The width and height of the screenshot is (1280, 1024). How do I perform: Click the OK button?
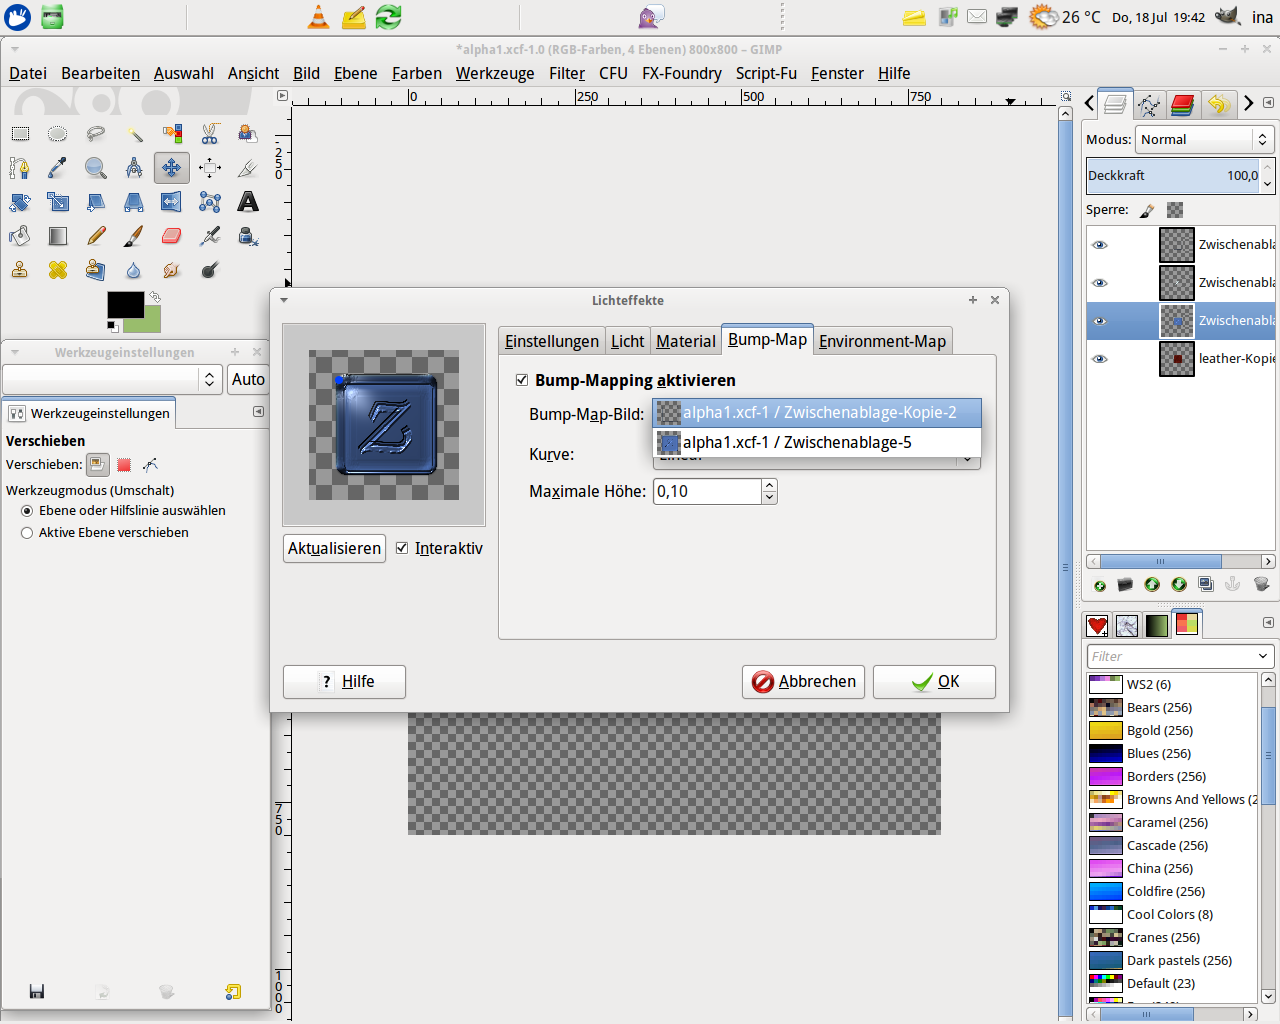(x=934, y=681)
